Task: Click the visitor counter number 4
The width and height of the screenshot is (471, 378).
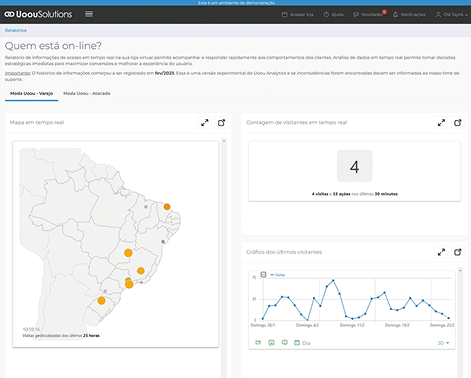Action: coord(354,166)
